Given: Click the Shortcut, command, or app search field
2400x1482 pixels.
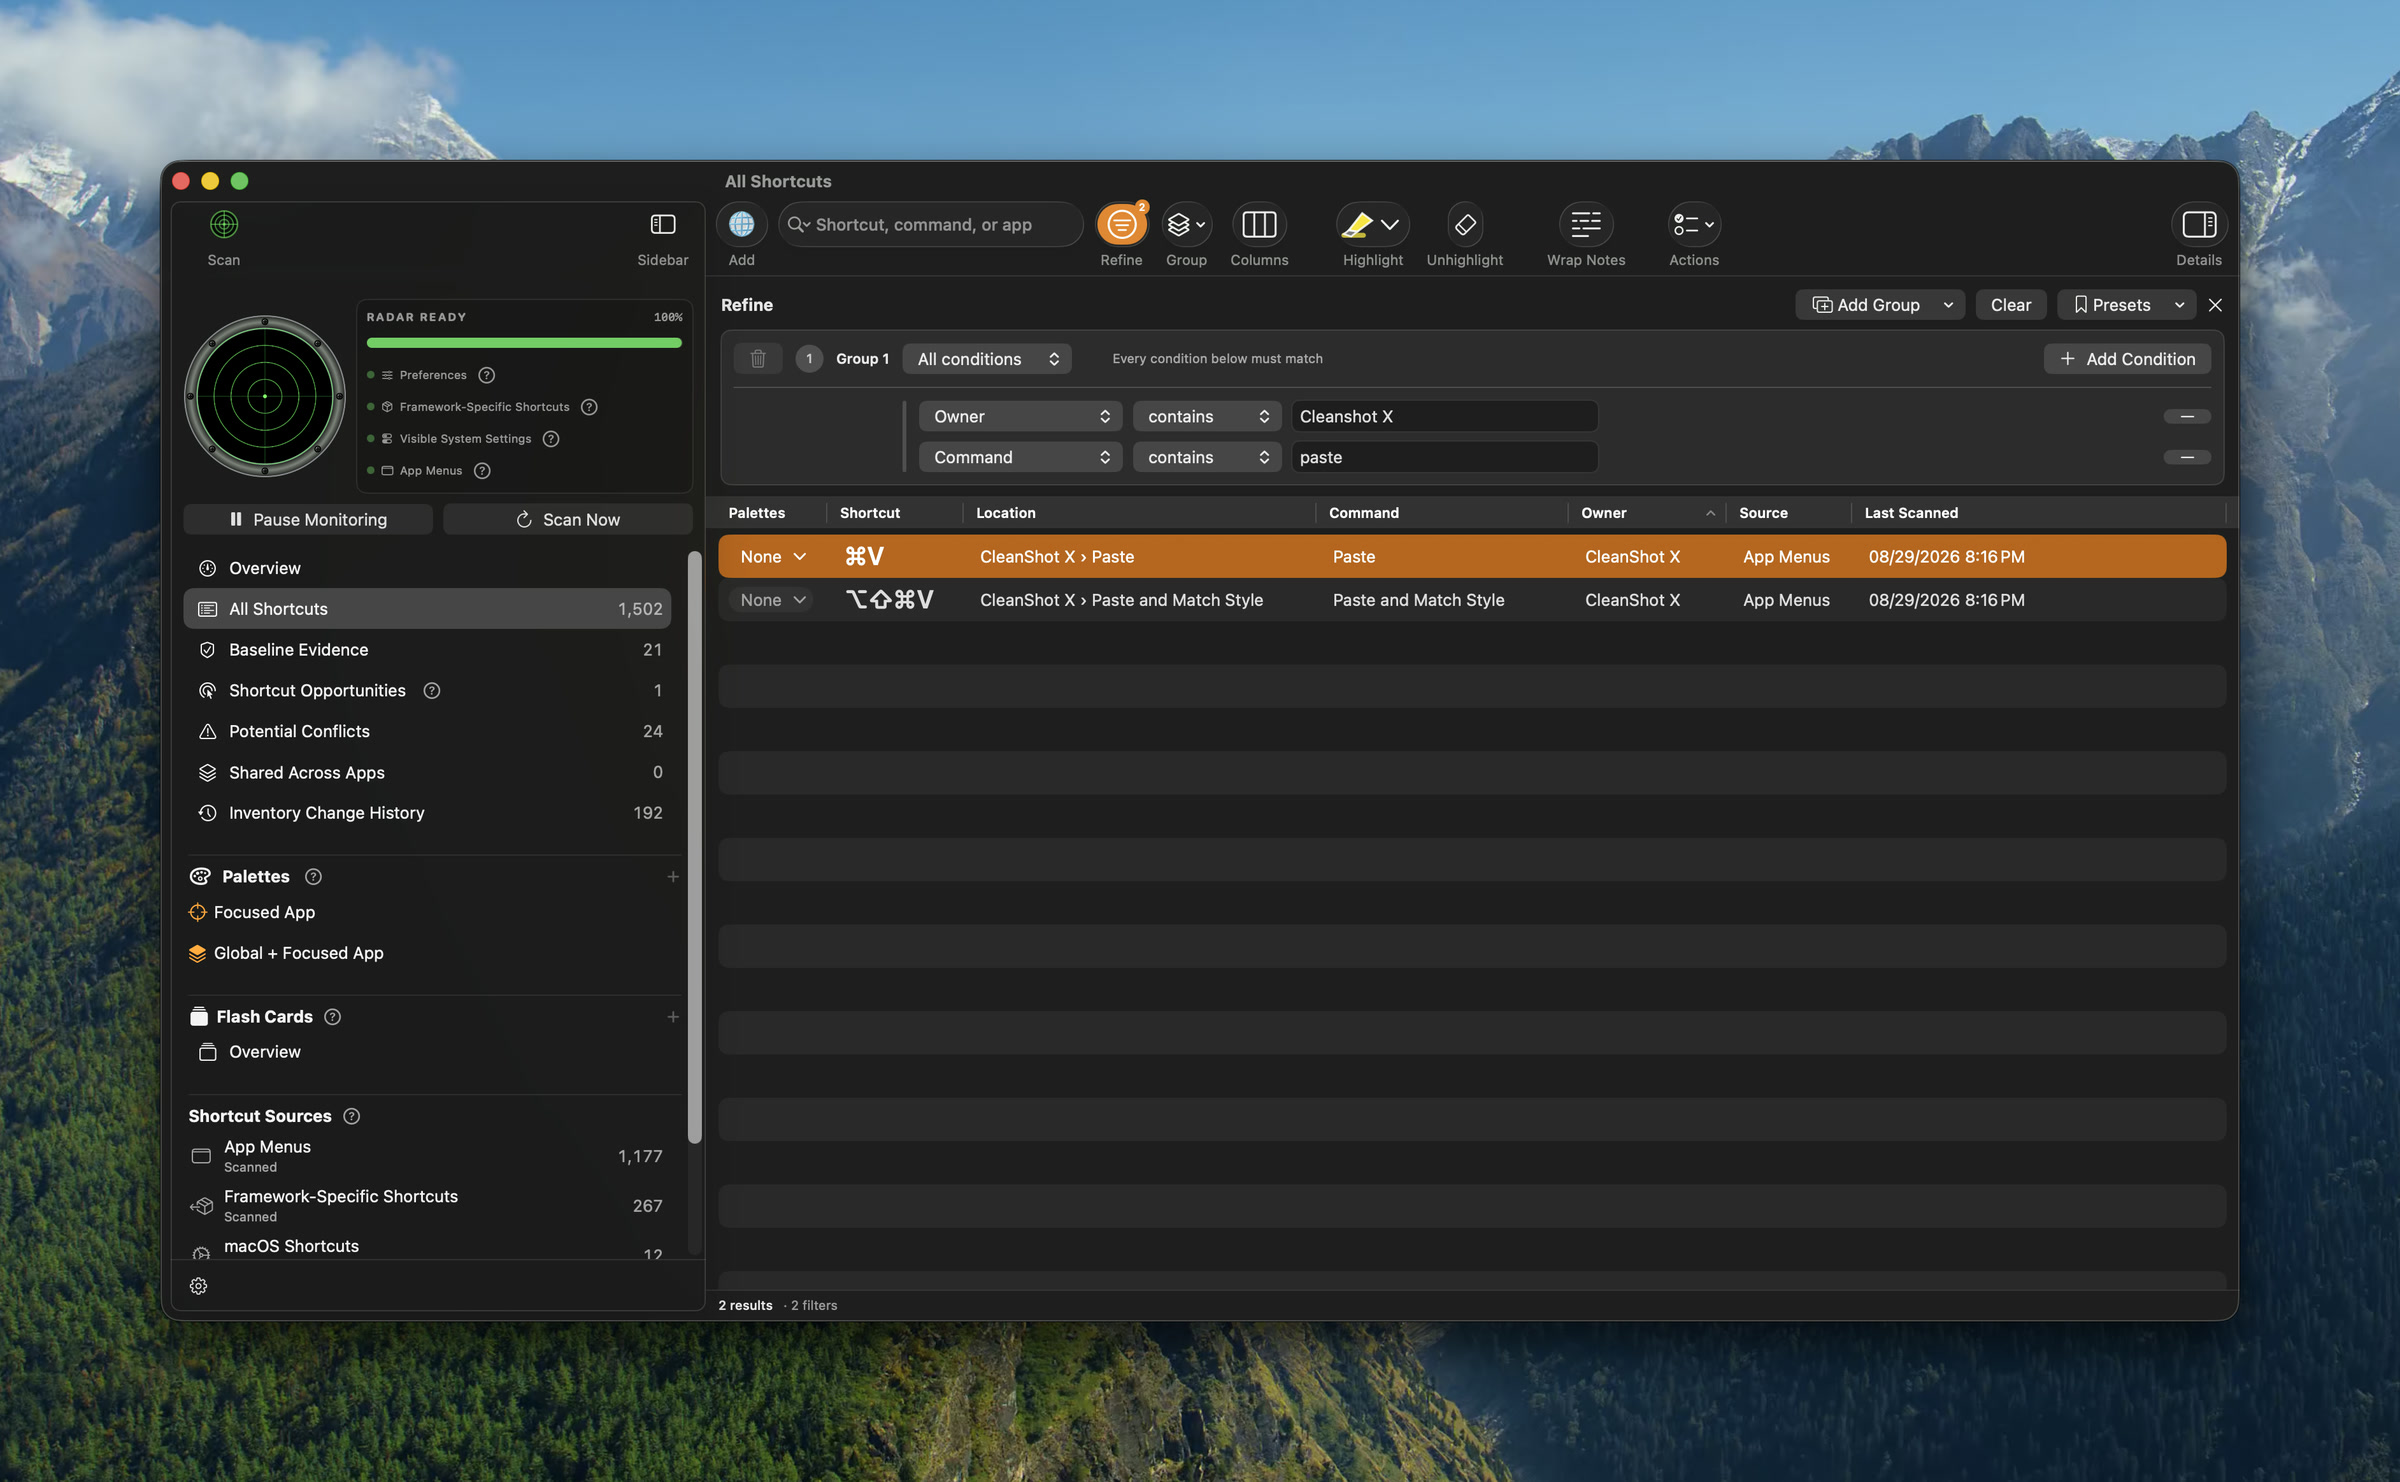Looking at the screenshot, I should tap(930, 224).
